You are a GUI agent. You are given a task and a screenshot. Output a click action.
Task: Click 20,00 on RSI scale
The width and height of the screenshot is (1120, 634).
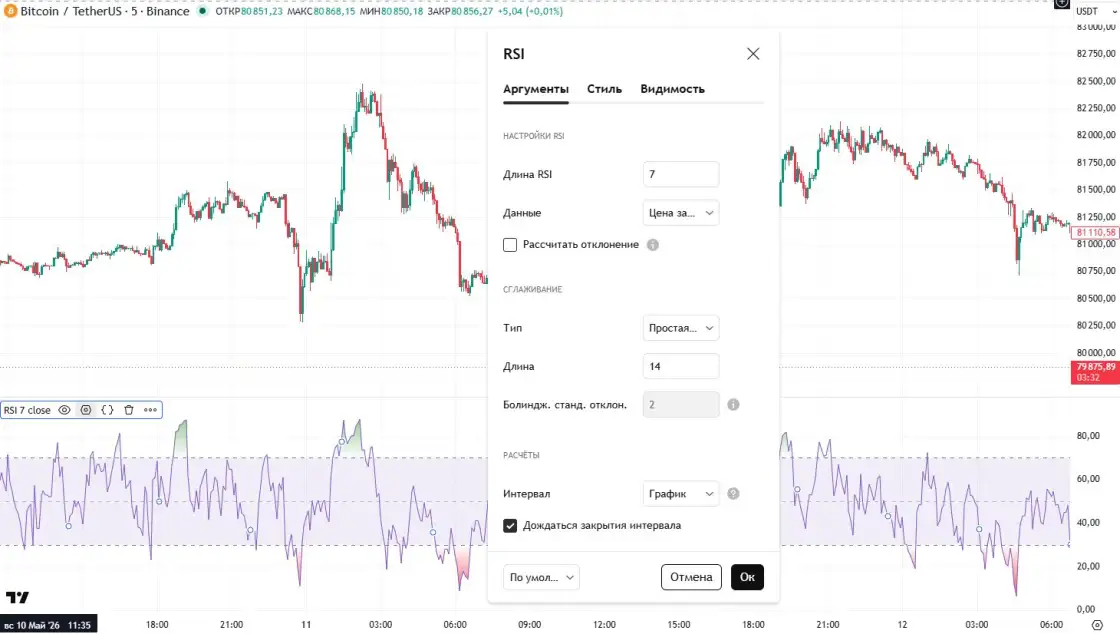pos(1088,566)
